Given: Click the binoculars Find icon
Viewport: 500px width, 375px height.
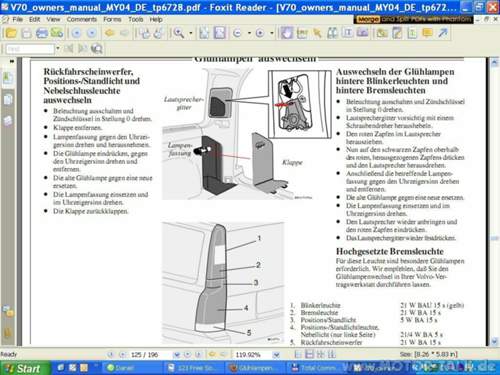Looking at the screenshot, I should pyautogui.click(x=332, y=33).
